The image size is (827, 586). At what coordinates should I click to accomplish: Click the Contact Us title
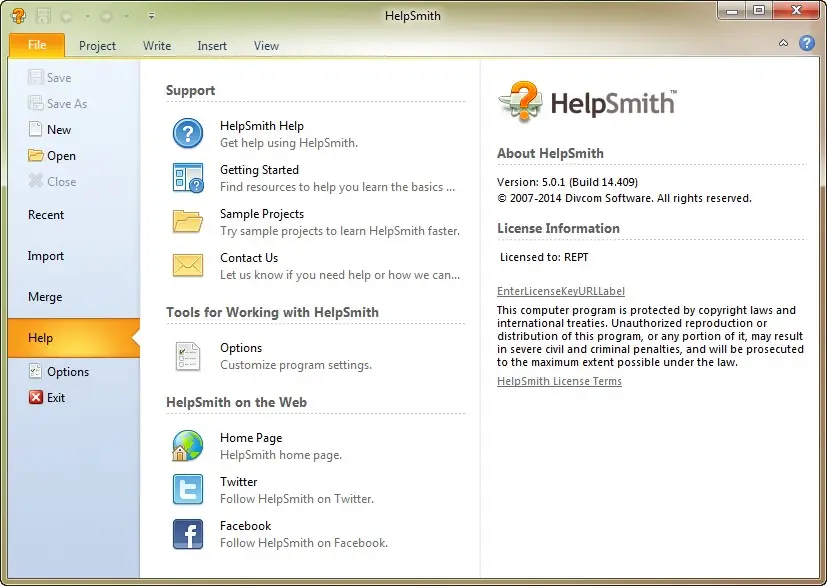coord(248,258)
